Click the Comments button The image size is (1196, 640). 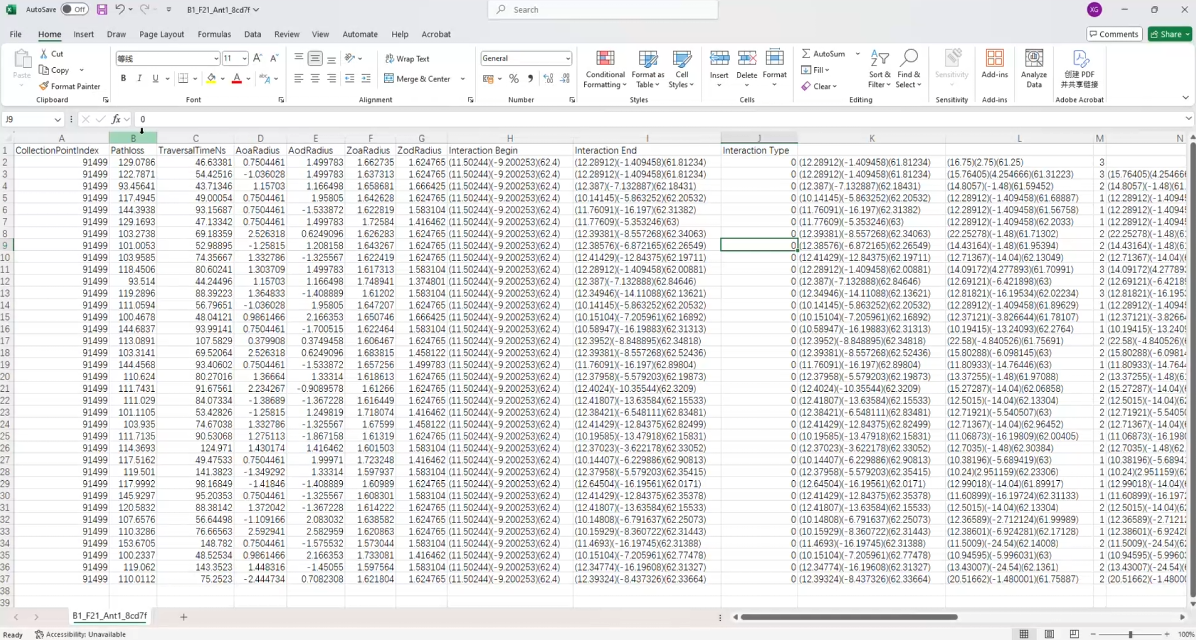(x=1114, y=34)
